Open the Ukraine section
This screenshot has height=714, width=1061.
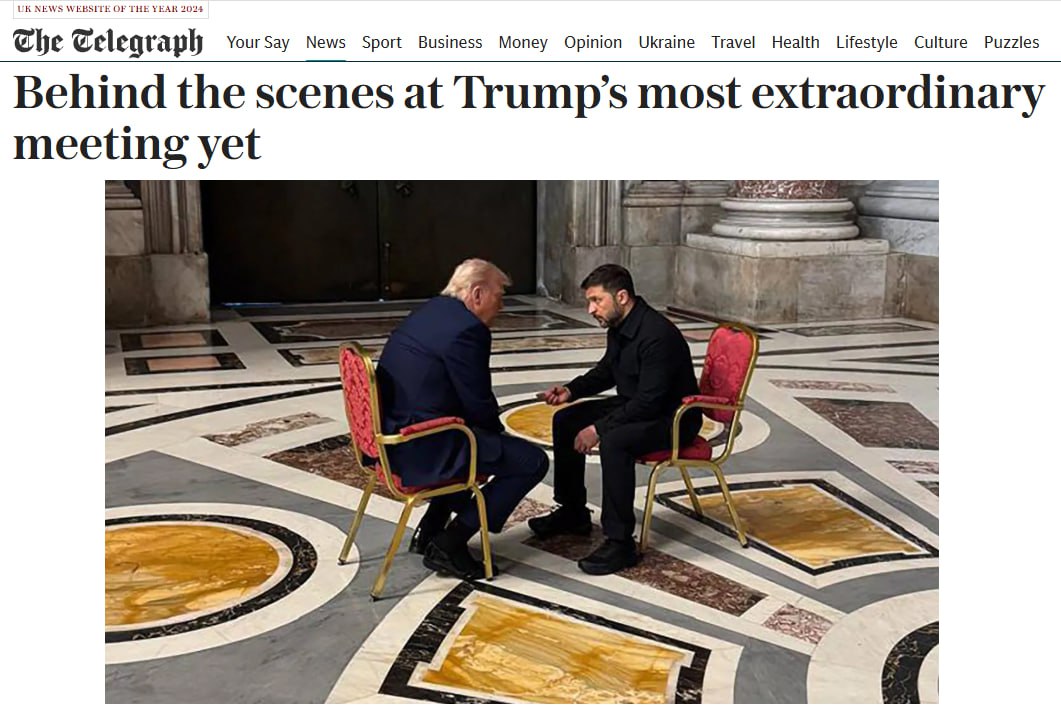point(667,42)
